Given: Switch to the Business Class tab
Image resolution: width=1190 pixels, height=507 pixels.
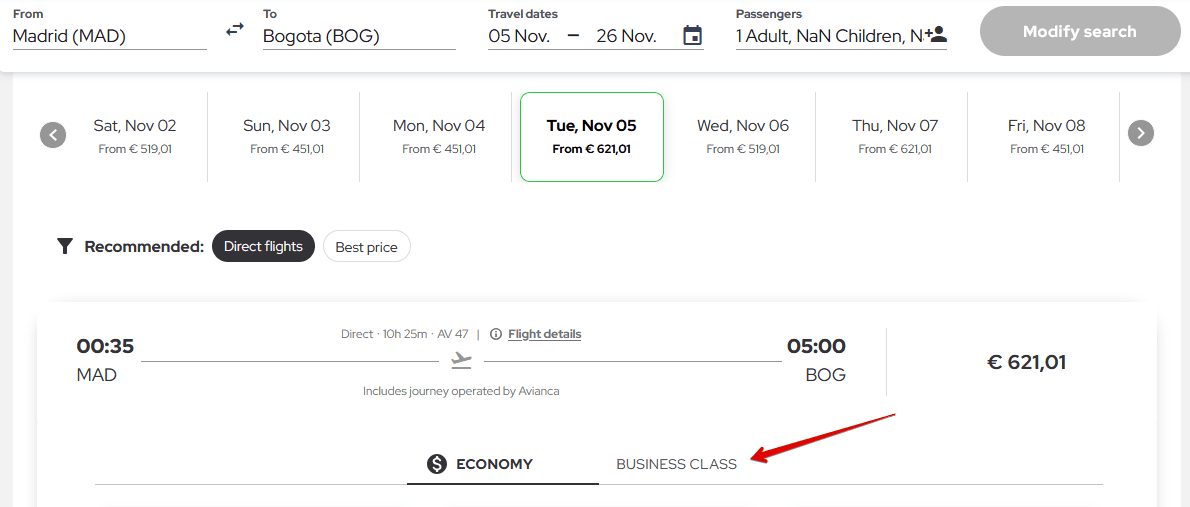Looking at the screenshot, I should 676,464.
